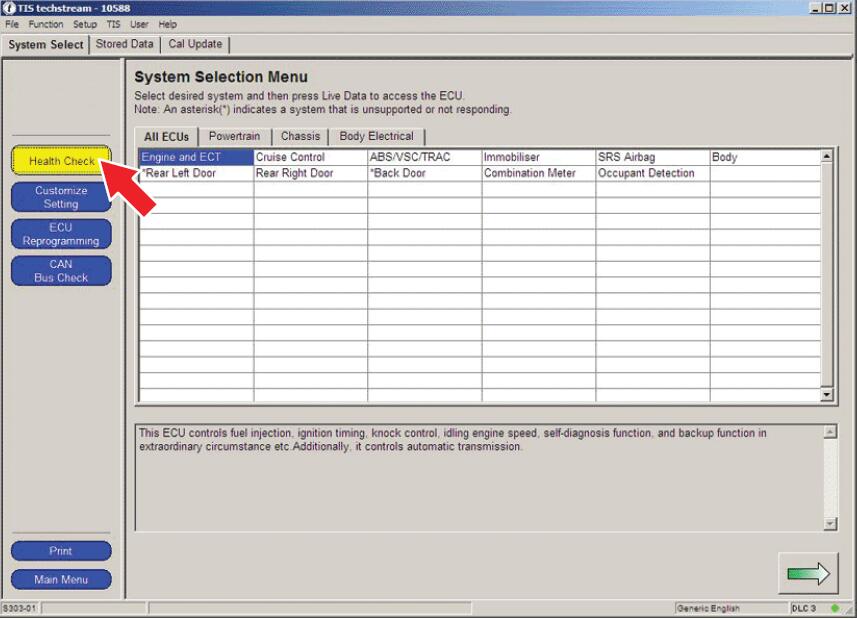Select Occupant Detection system

[x=653, y=173]
